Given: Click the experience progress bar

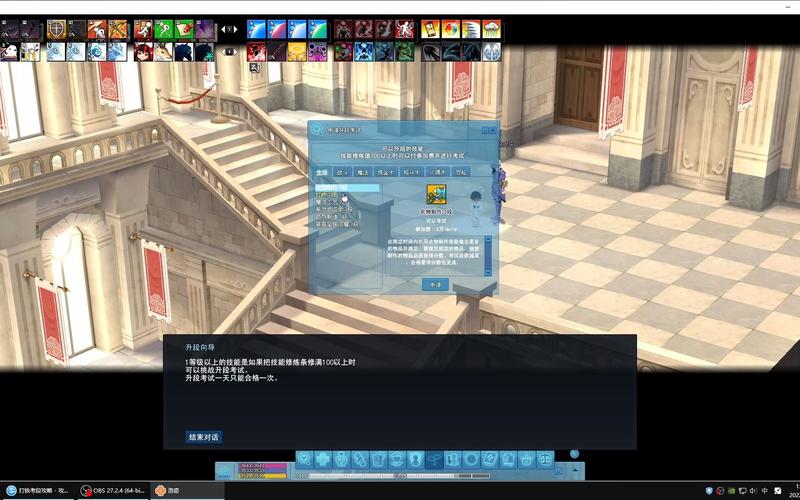Looking at the screenshot, I should pos(399,476).
